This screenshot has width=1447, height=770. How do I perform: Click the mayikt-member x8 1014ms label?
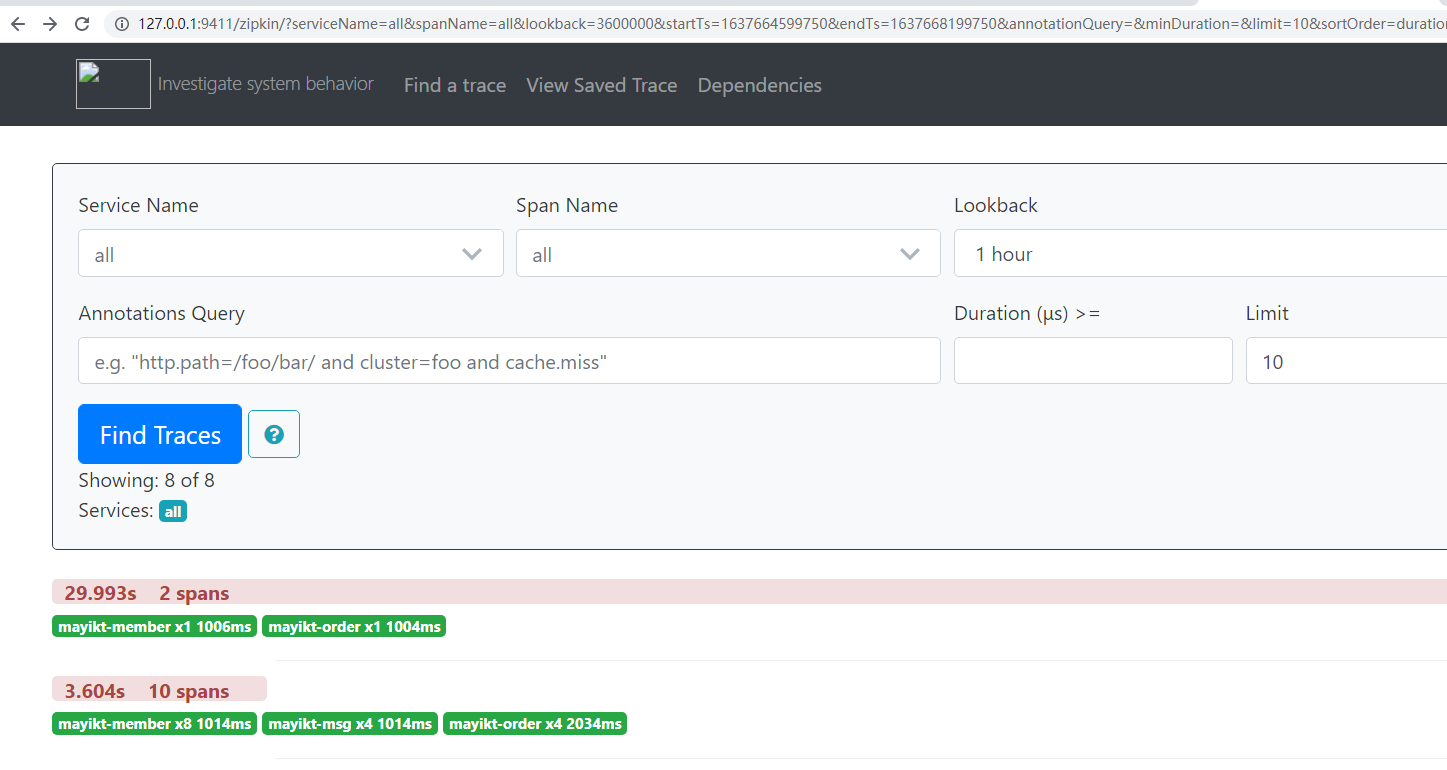(x=154, y=724)
